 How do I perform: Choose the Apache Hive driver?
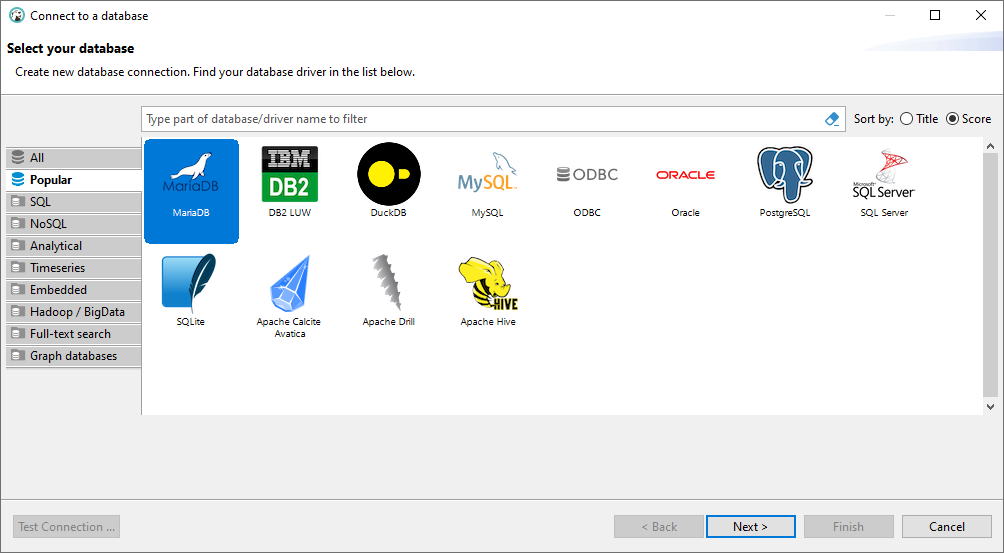tap(487, 284)
